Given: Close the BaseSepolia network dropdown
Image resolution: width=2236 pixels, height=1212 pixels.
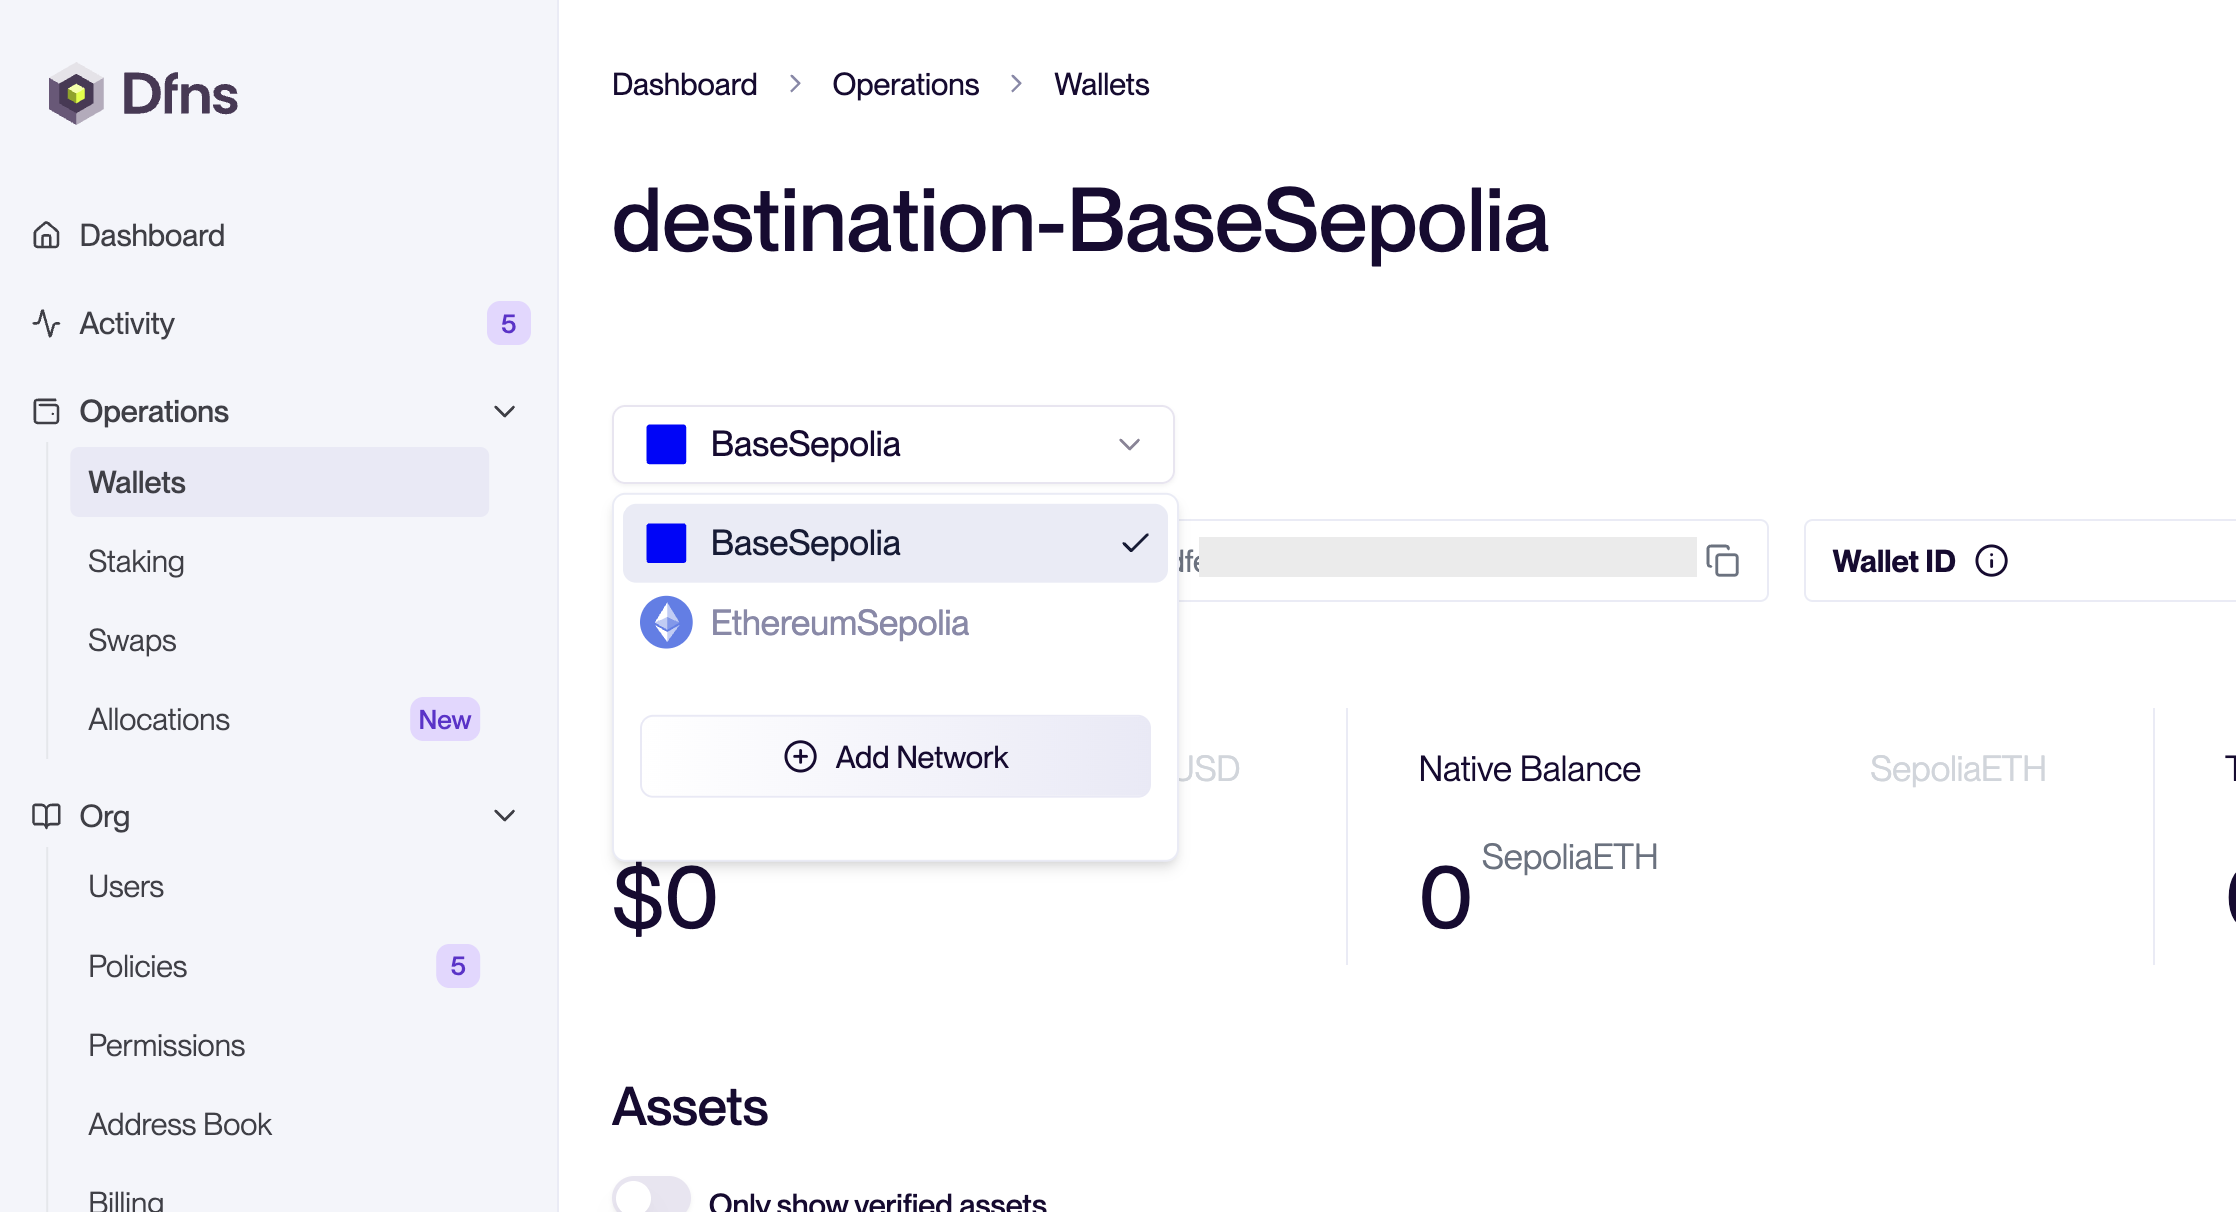Looking at the screenshot, I should point(1129,444).
